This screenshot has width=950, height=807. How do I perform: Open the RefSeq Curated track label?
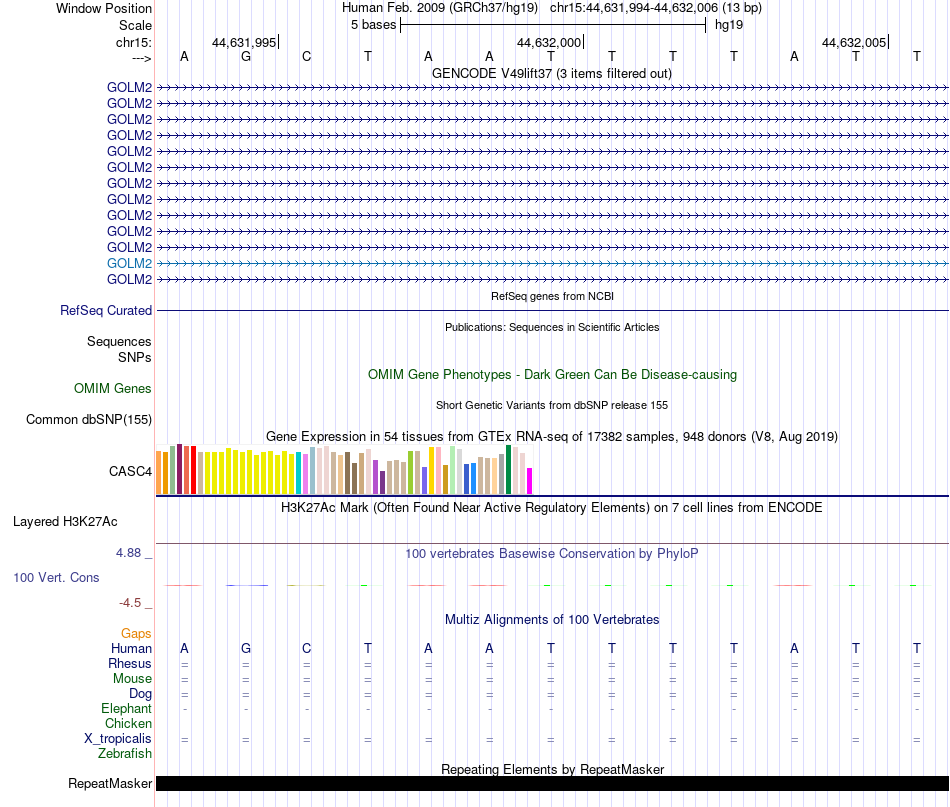coord(105,311)
